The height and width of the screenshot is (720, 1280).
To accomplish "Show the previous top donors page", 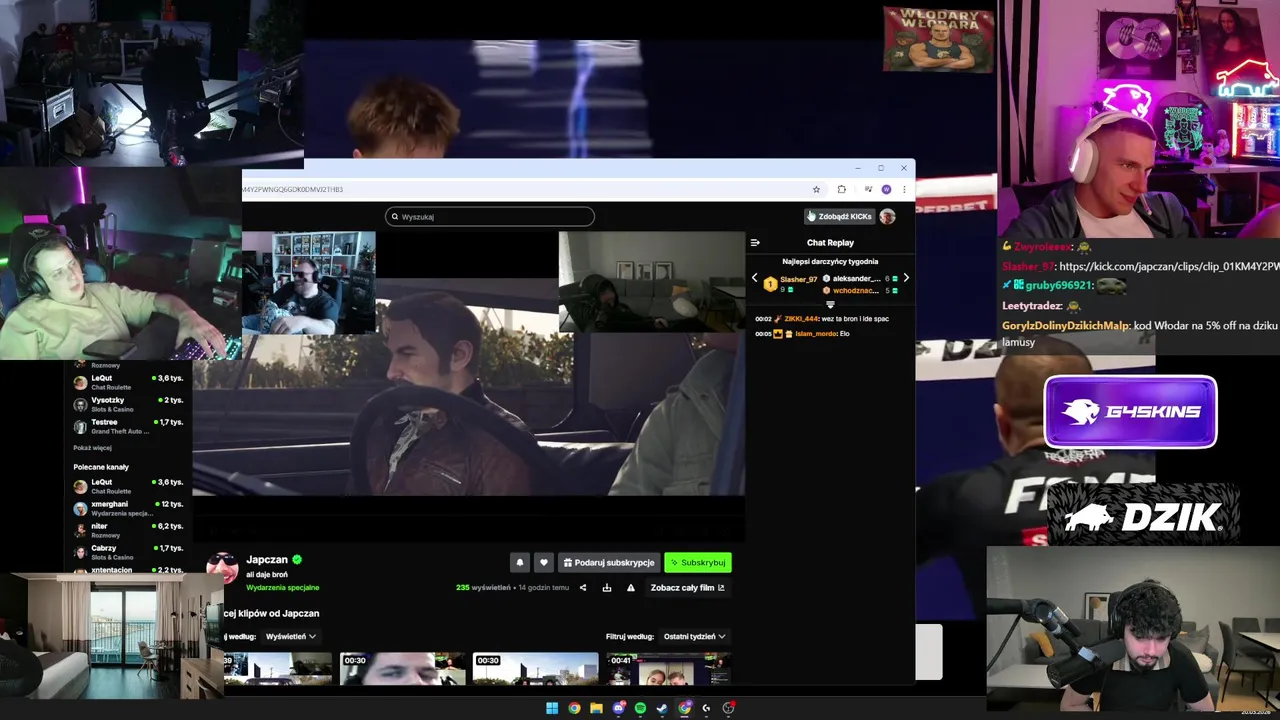I will coord(755,278).
